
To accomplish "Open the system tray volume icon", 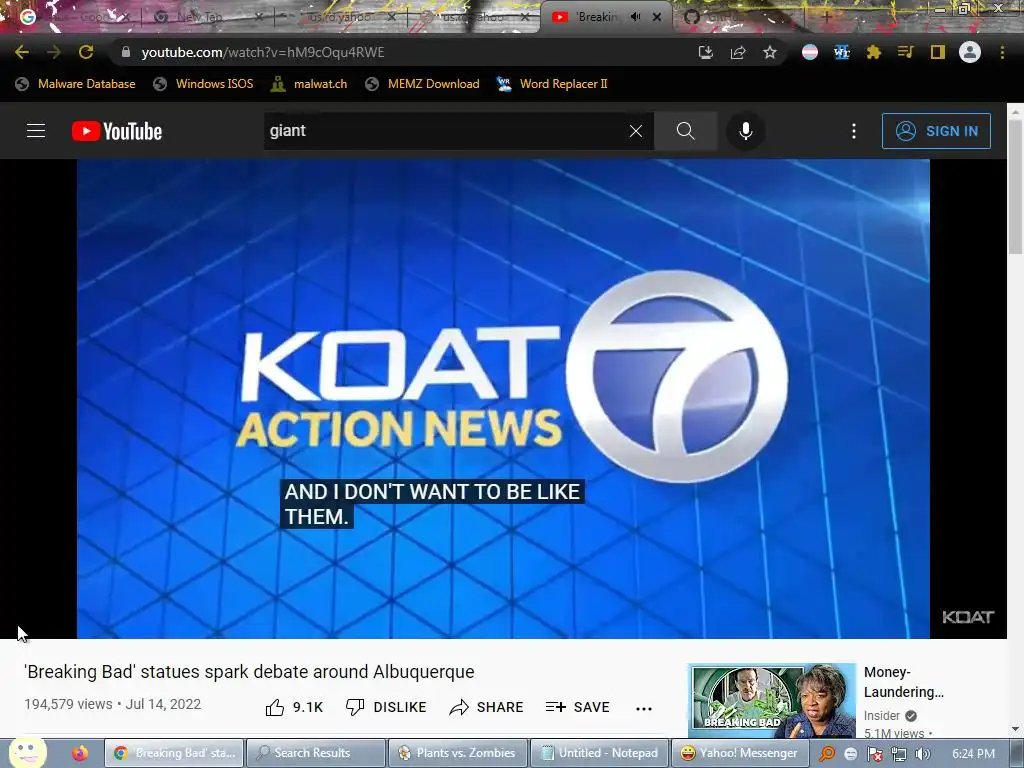I will click(x=923, y=754).
